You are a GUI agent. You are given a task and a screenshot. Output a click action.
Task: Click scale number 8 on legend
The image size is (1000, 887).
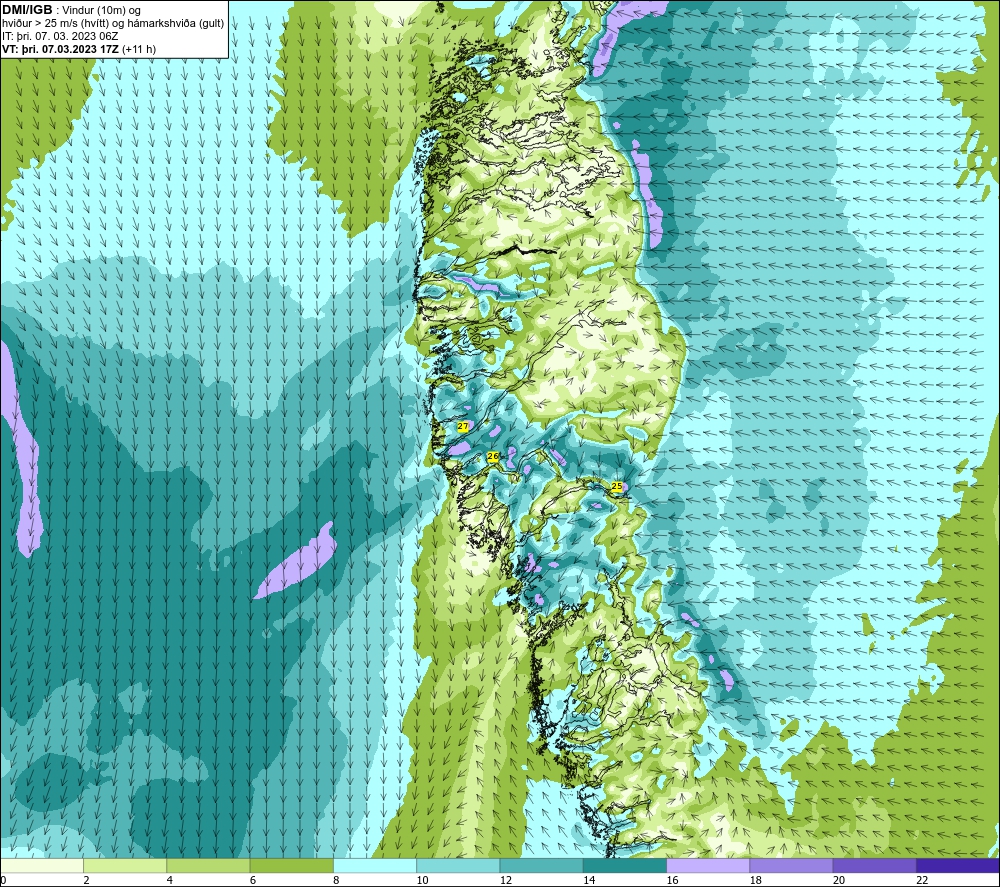(x=336, y=880)
